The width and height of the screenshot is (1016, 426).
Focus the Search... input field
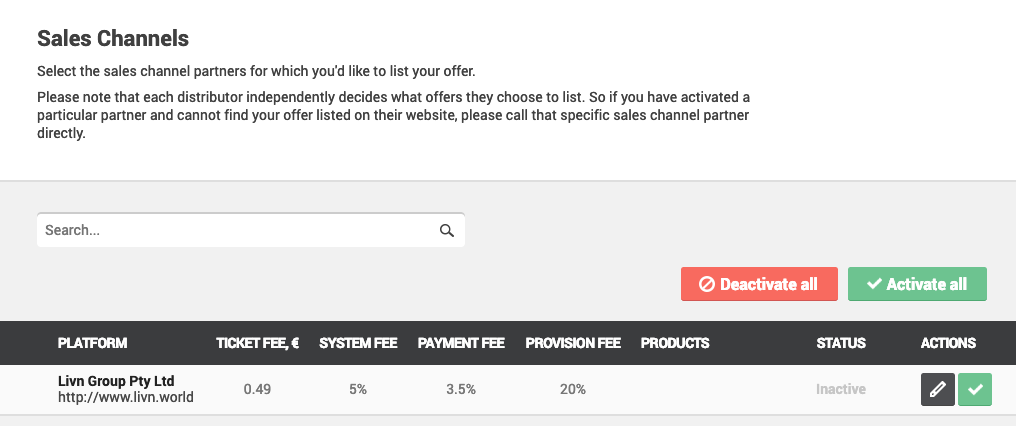251,230
